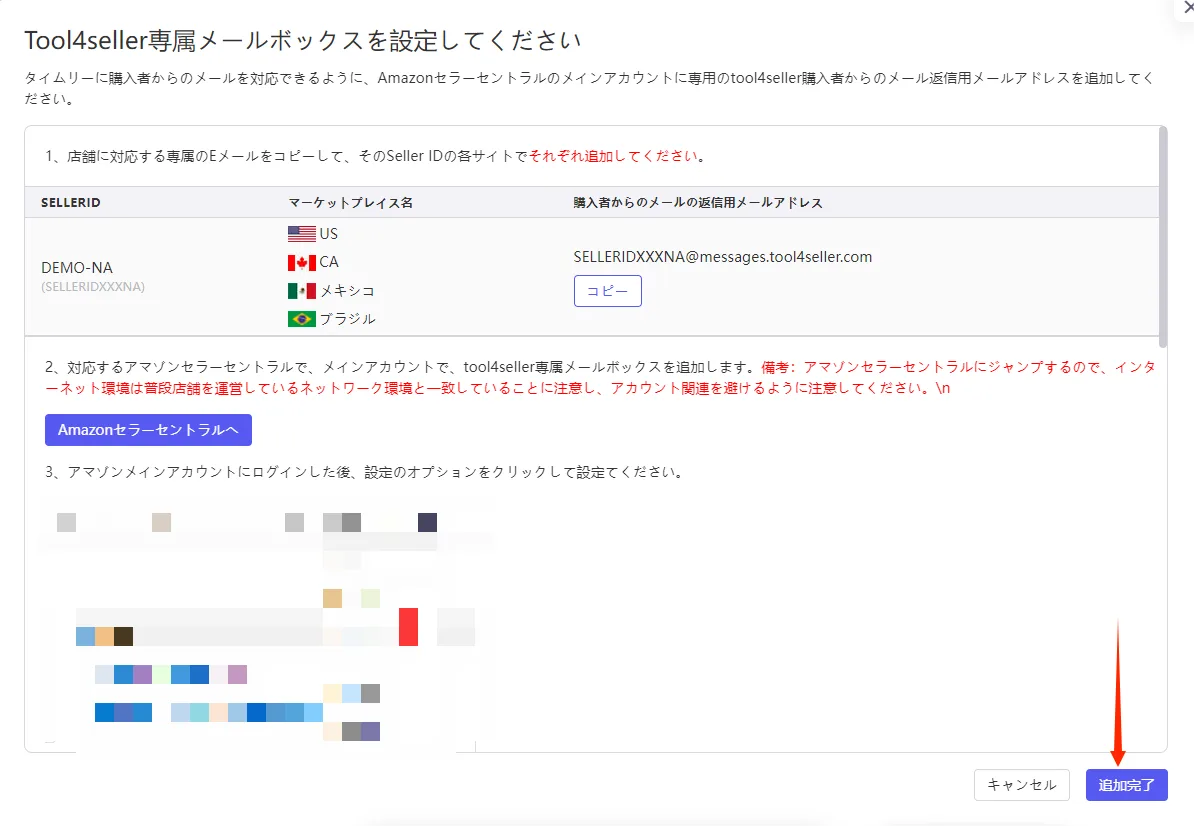Click the DEMO-NA seller name

point(77,268)
